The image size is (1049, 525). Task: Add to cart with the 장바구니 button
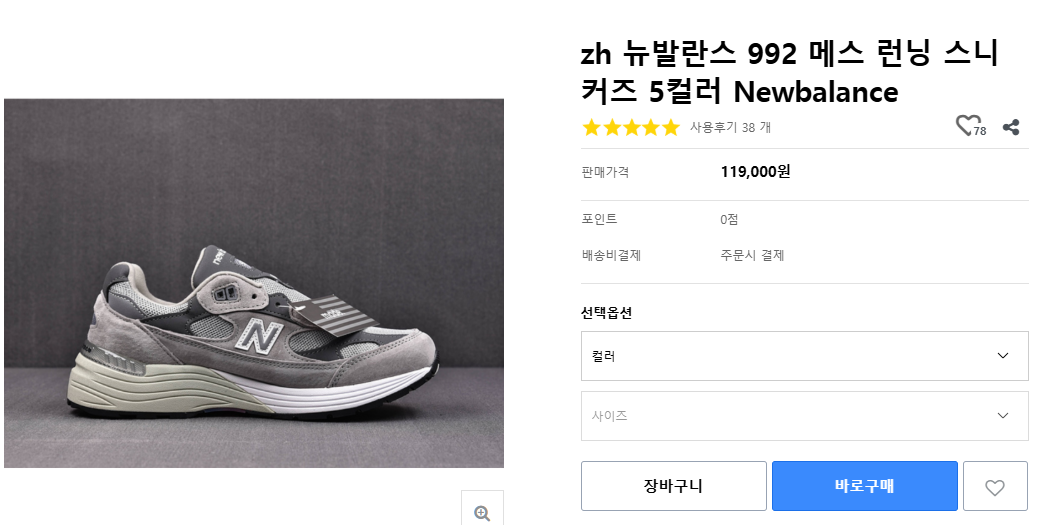[673, 486]
